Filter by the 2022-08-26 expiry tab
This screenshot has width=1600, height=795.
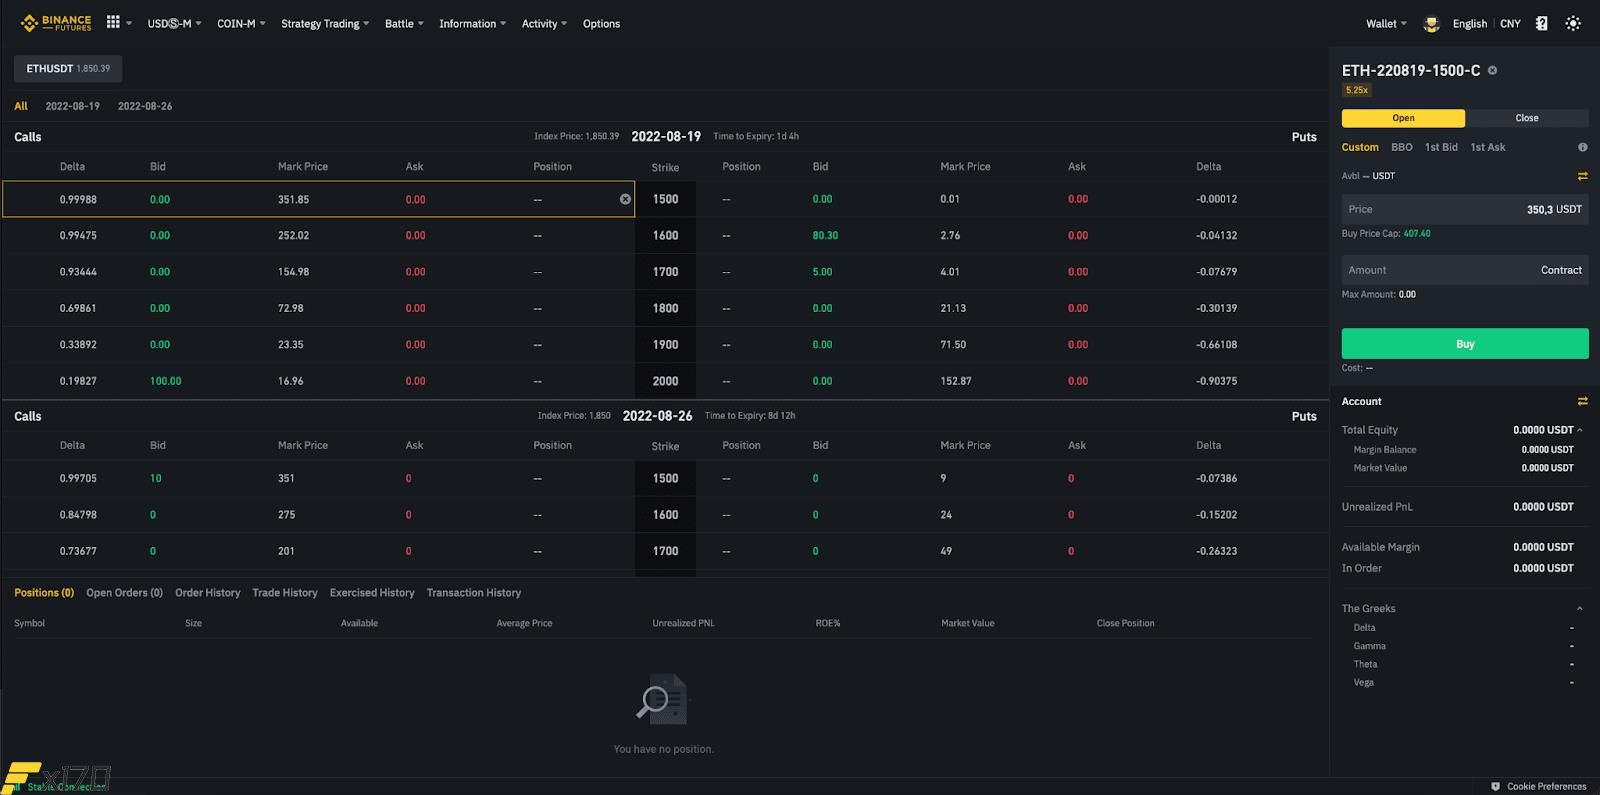[x=145, y=106]
